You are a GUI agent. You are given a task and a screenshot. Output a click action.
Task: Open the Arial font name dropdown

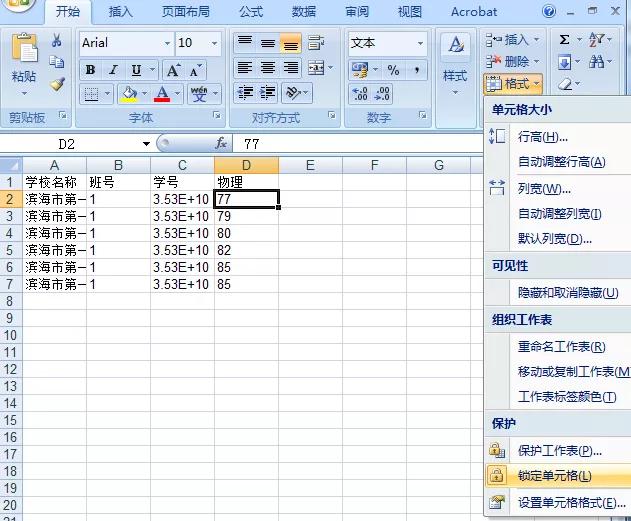[x=167, y=43]
